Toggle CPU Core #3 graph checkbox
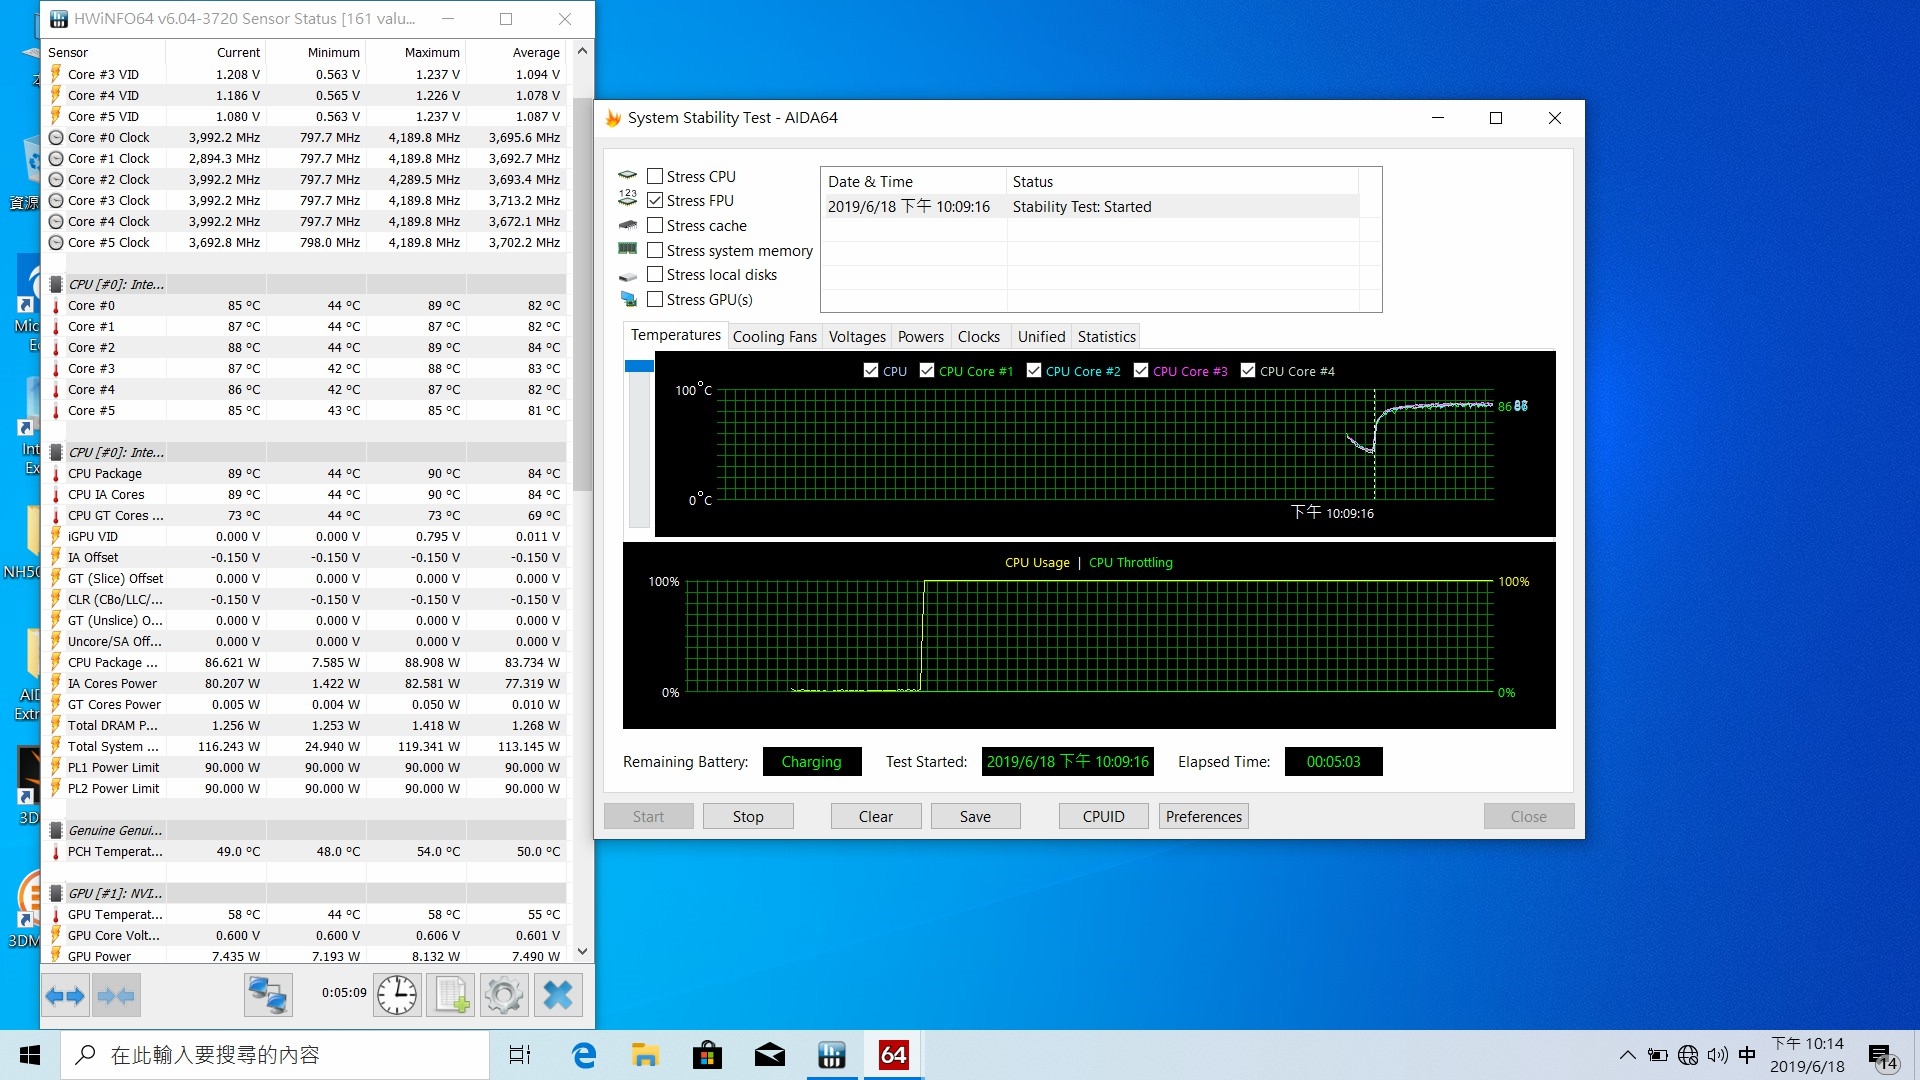 tap(1141, 371)
